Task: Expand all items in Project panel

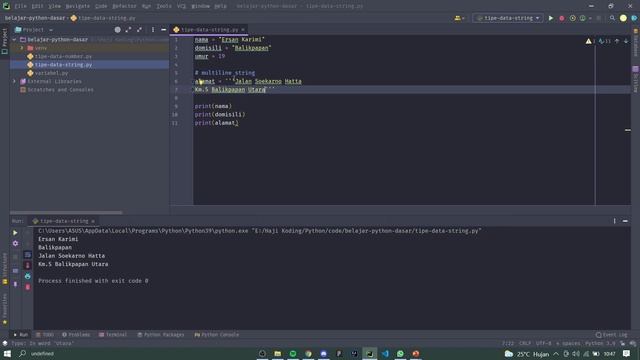Action: click(128, 30)
